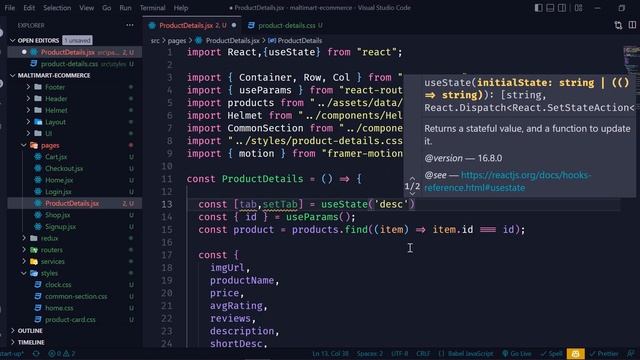Click the unsaved dot on ProductDetails.jsx tab
This screenshot has width=640, height=360.
coord(234,25)
